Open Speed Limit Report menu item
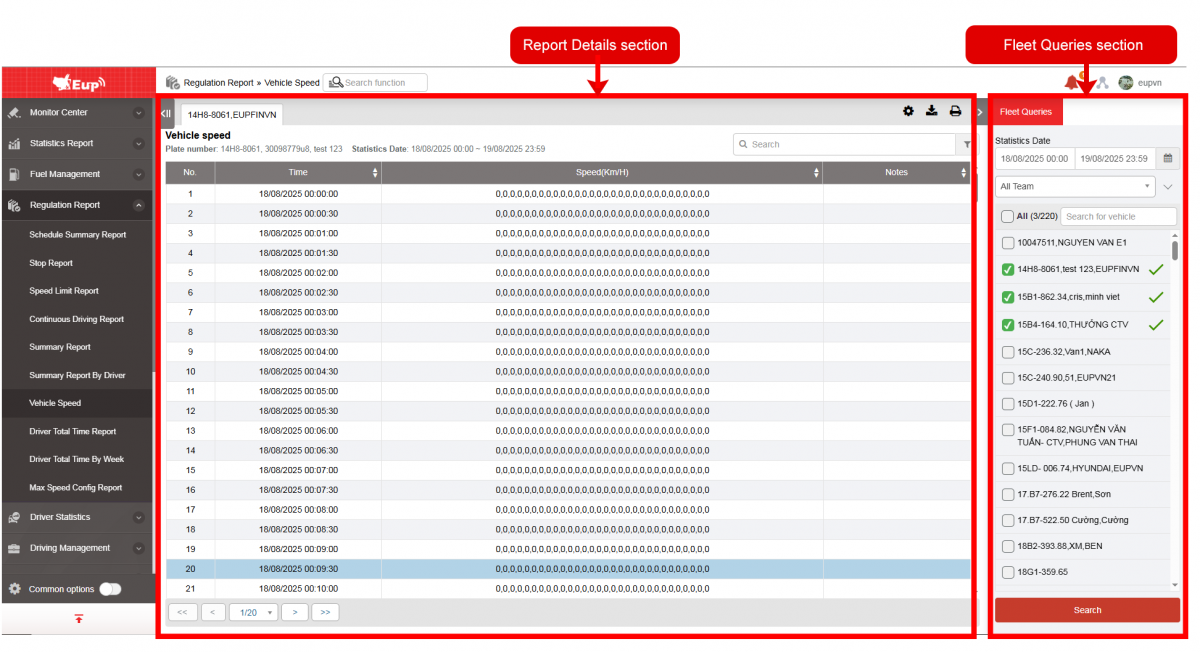 (64, 291)
